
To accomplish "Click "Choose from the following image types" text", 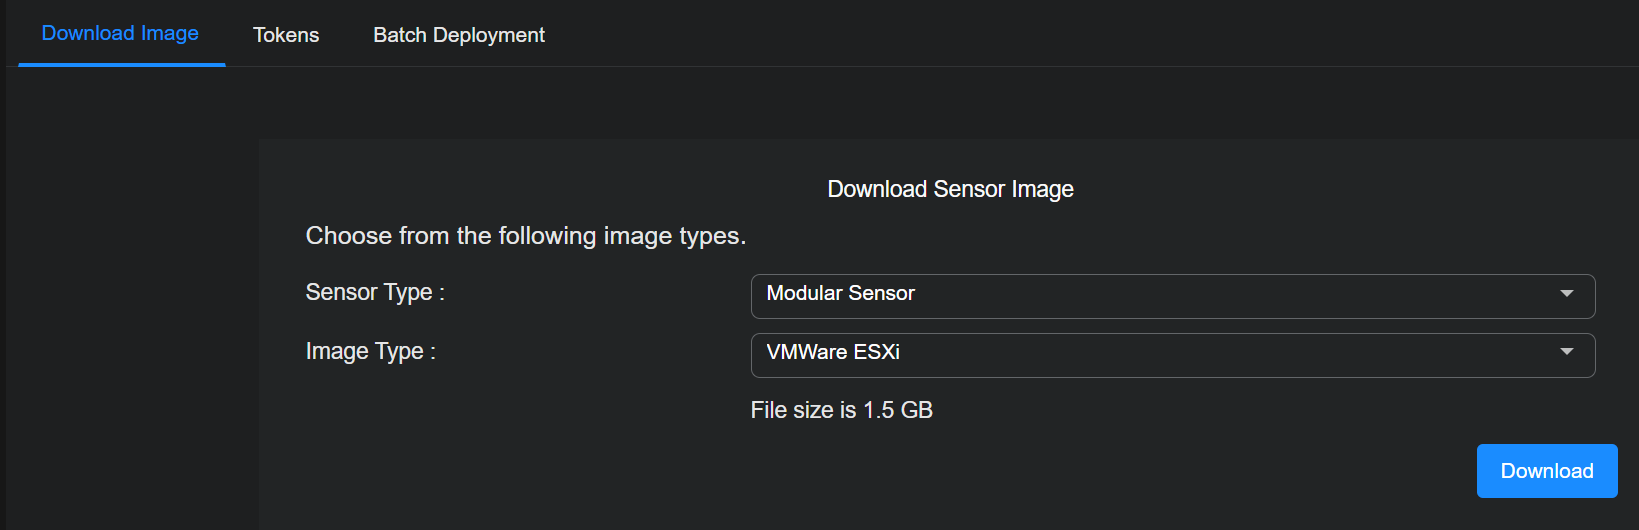I will (526, 236).
